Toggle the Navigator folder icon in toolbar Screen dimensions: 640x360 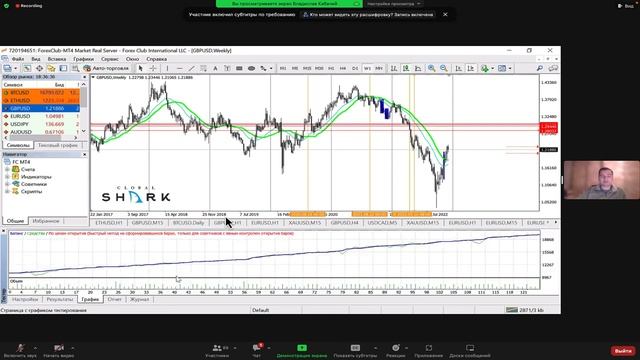point(51,68)
